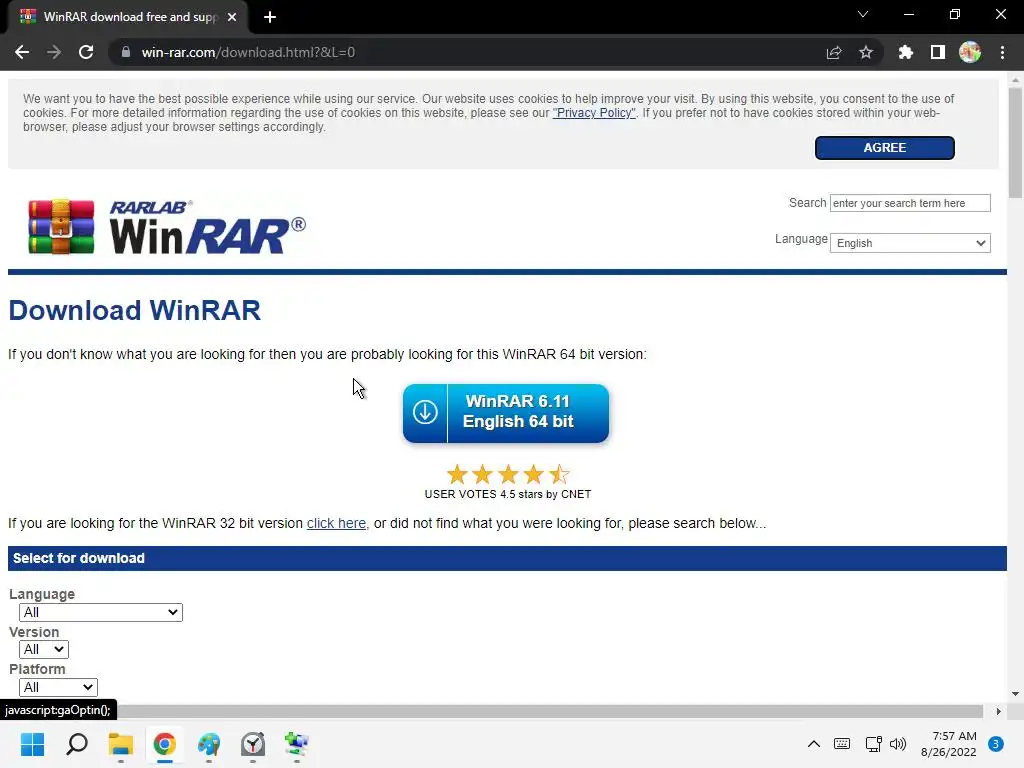
Task: Click the scroll down arrow
Action: pyautogui.click(x=1015, y=694)
